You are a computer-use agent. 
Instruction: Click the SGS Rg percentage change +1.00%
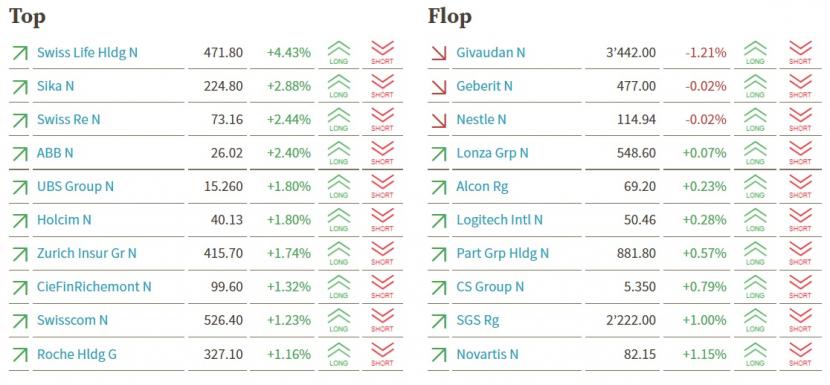coord(705,320)
